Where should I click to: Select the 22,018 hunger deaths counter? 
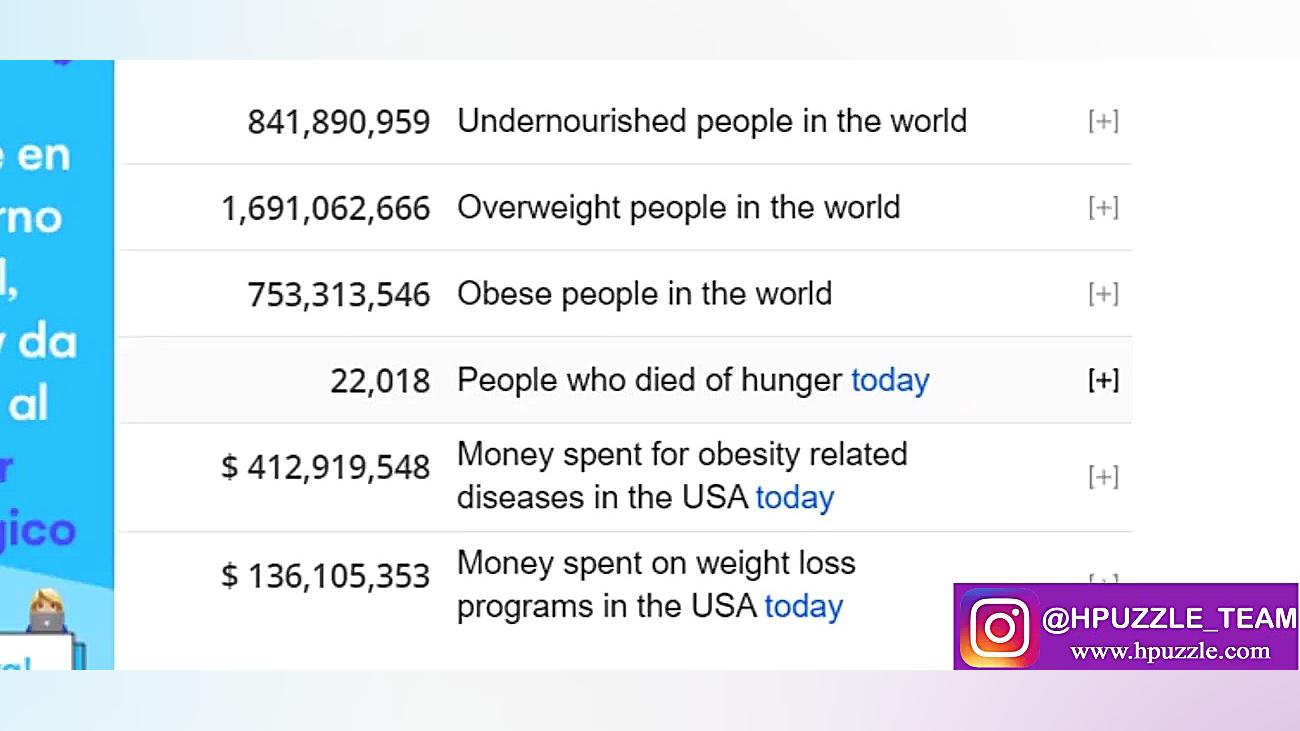380,381
